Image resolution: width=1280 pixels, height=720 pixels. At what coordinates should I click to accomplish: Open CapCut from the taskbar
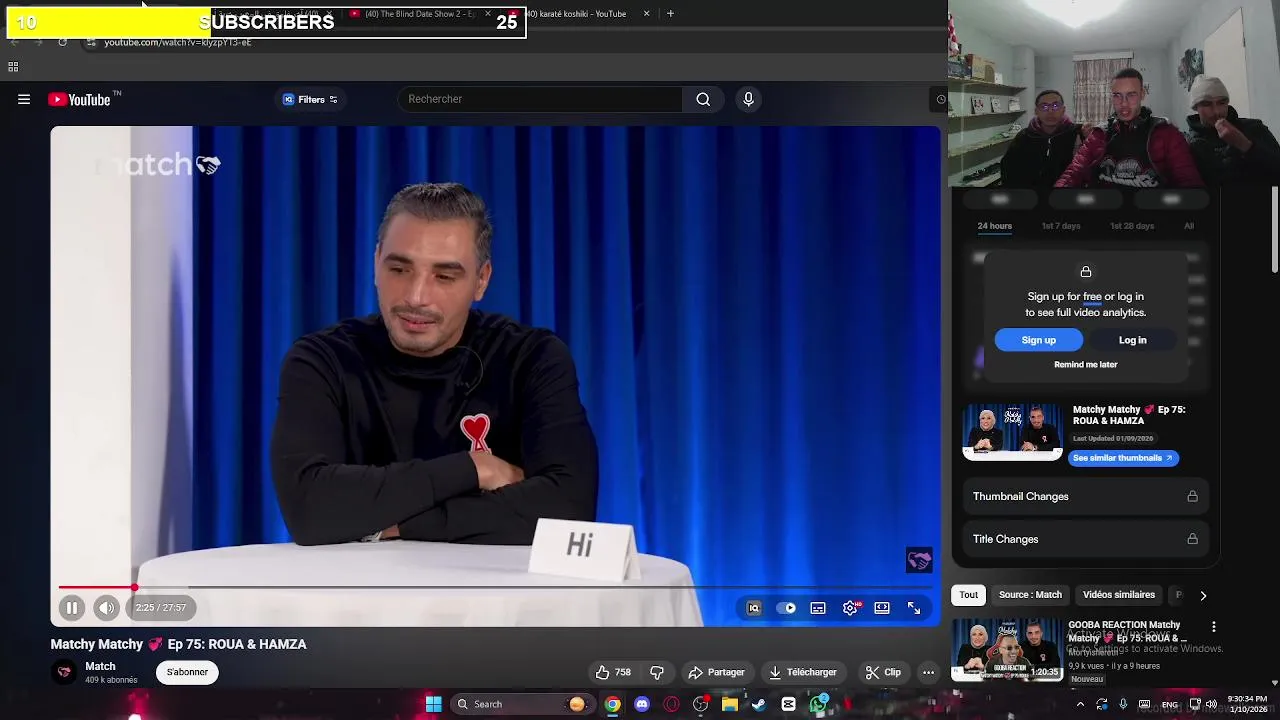[x=788, y=704]
